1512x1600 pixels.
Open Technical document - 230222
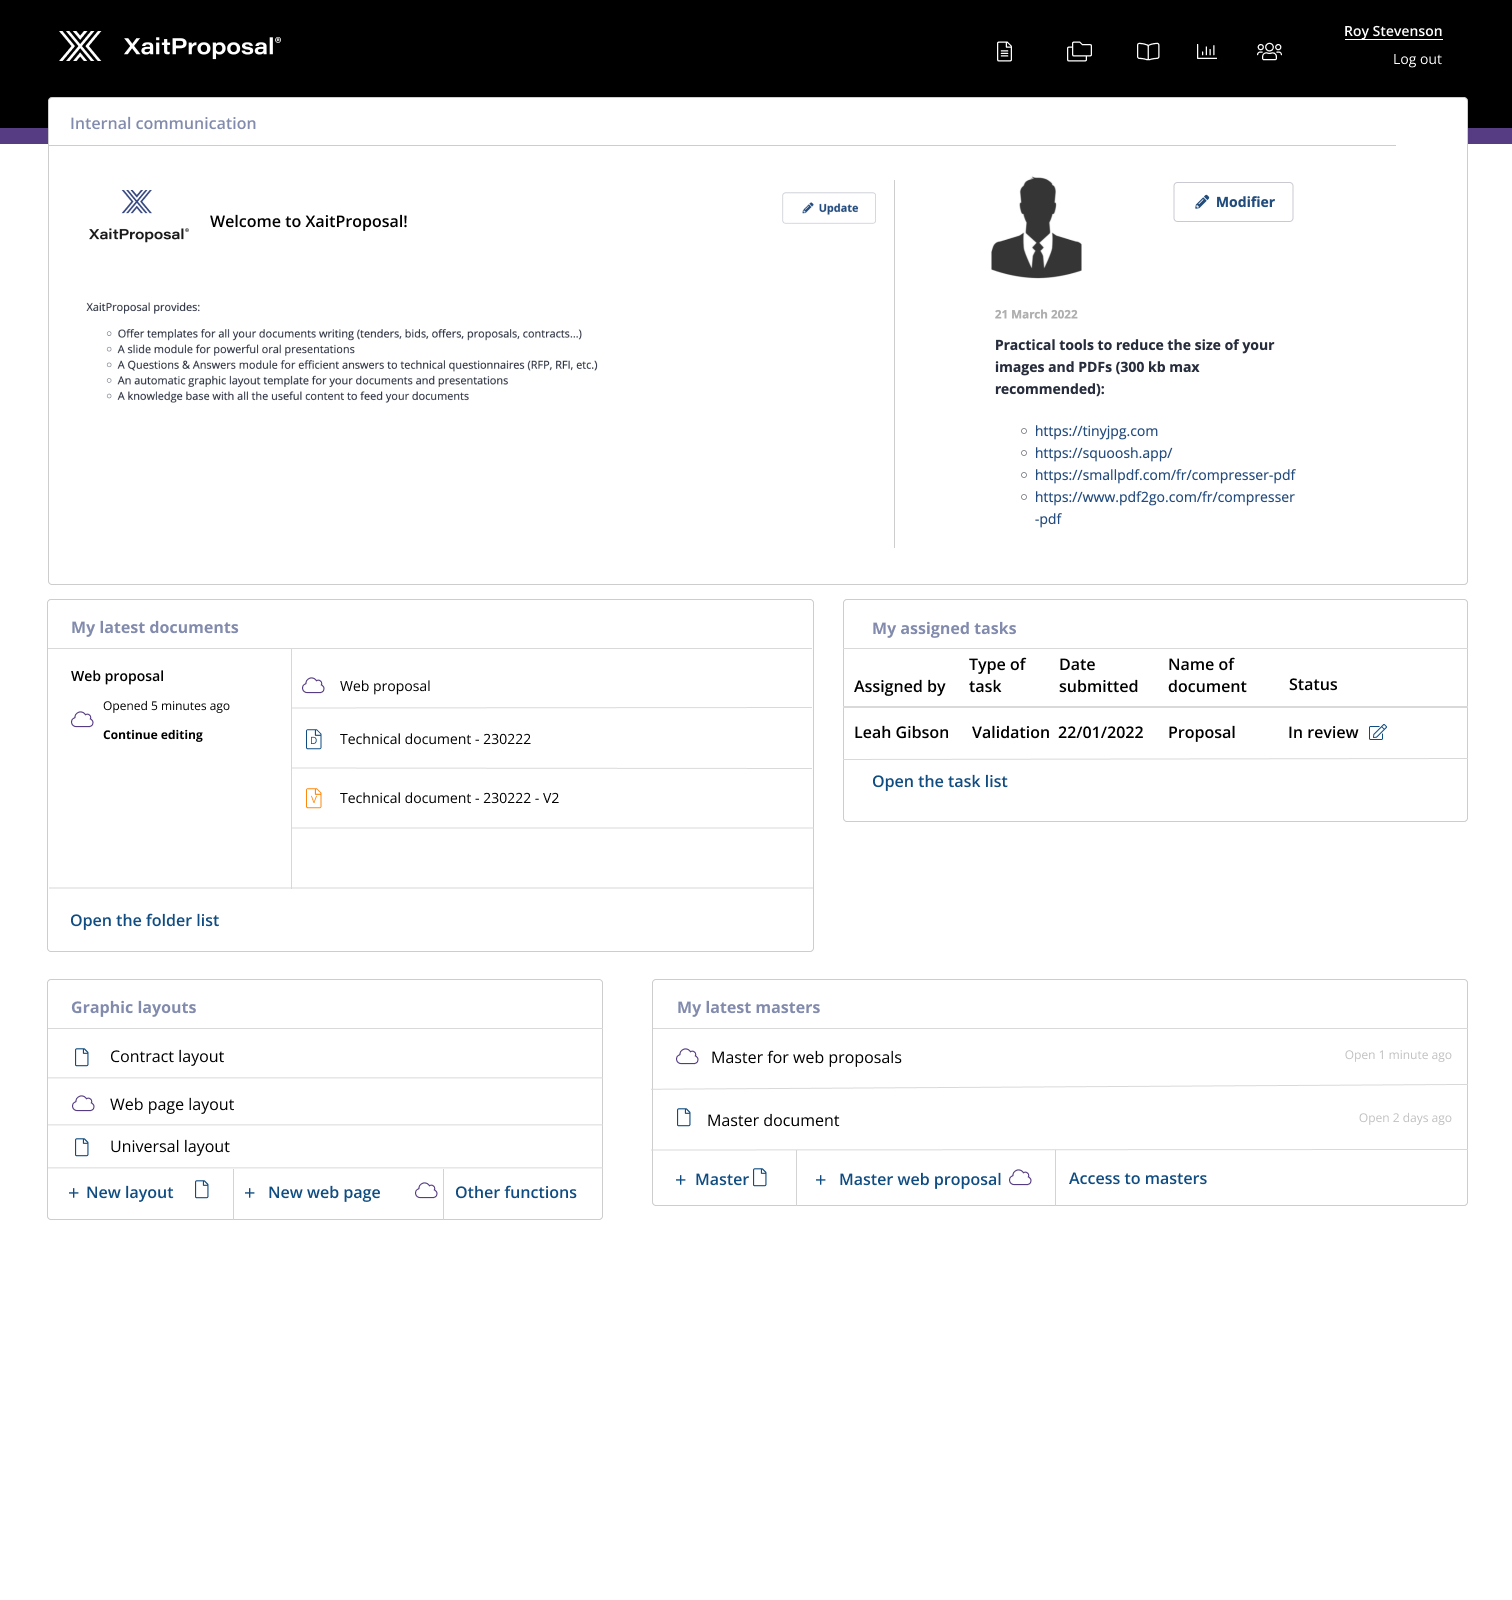[552, 739]
